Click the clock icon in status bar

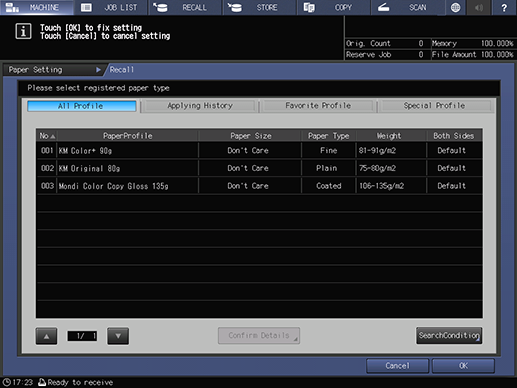(7, 382)
